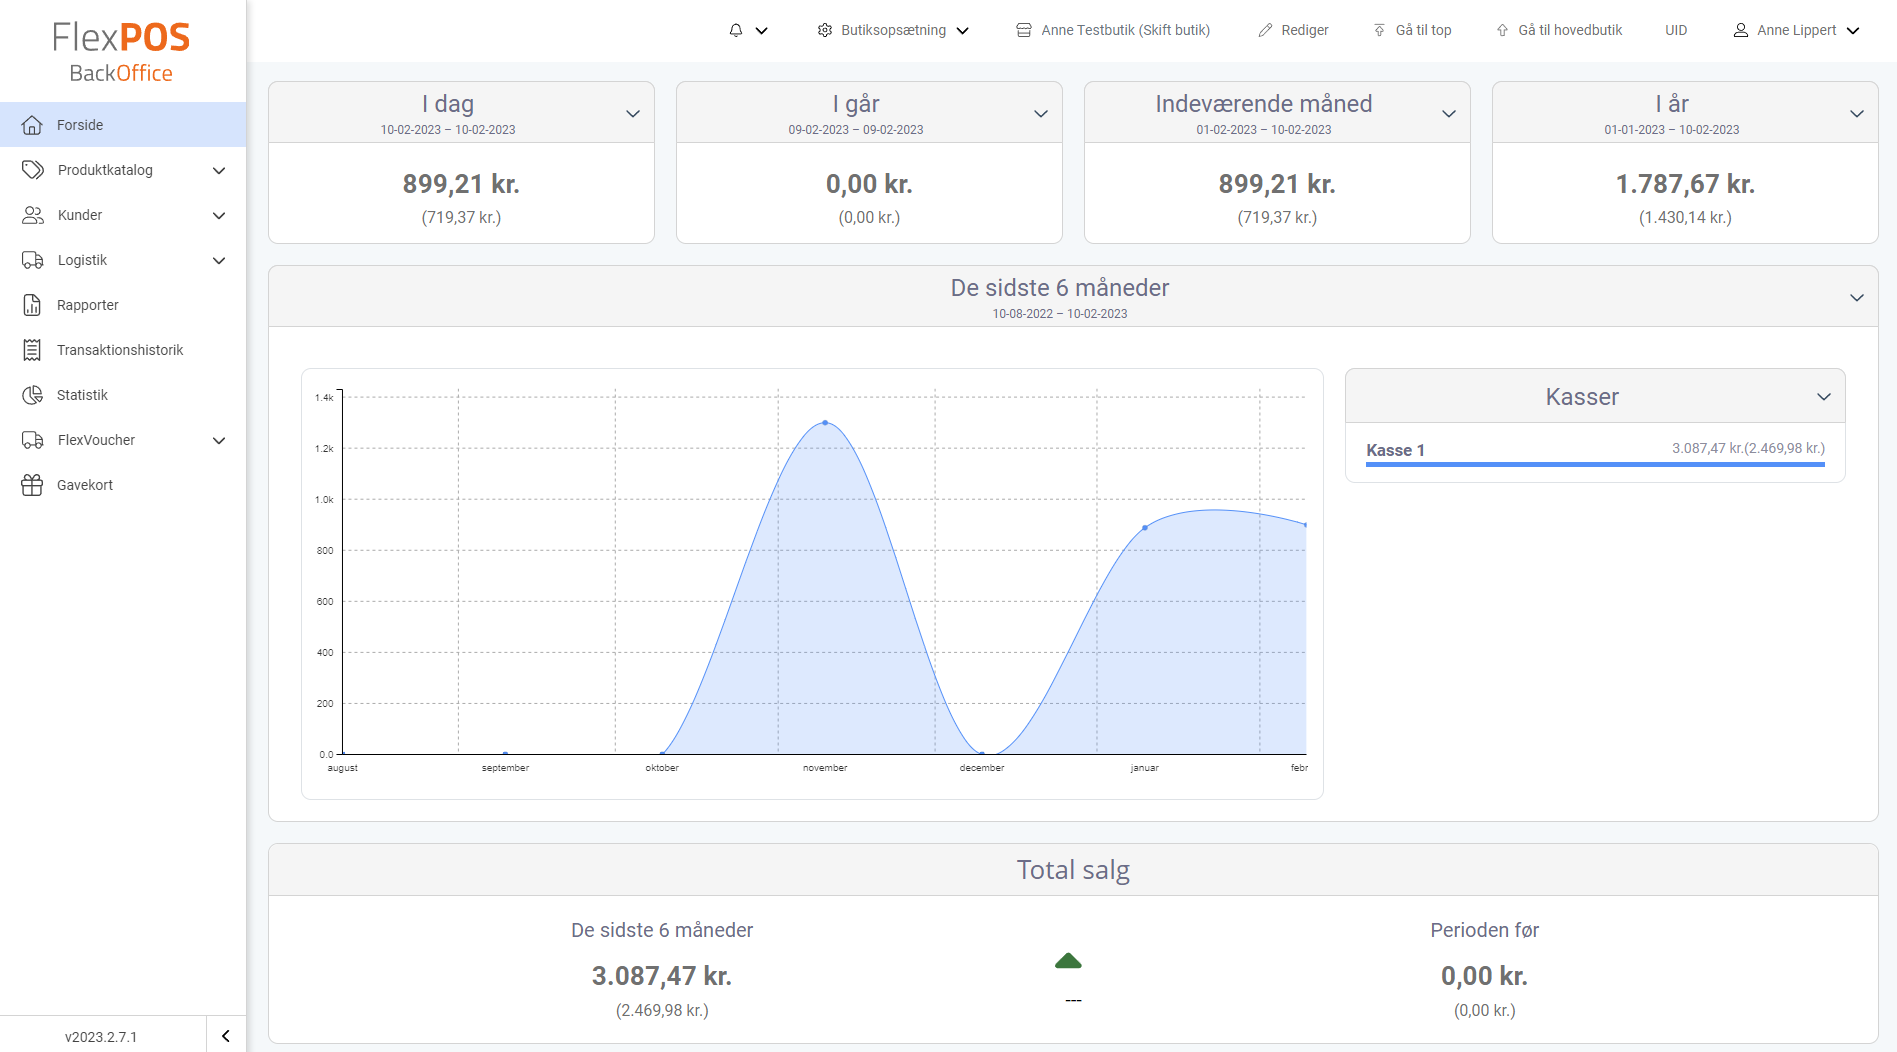Open the I dag period dropdown
The image size is (1897, 1052).
(x=632, y=113)
